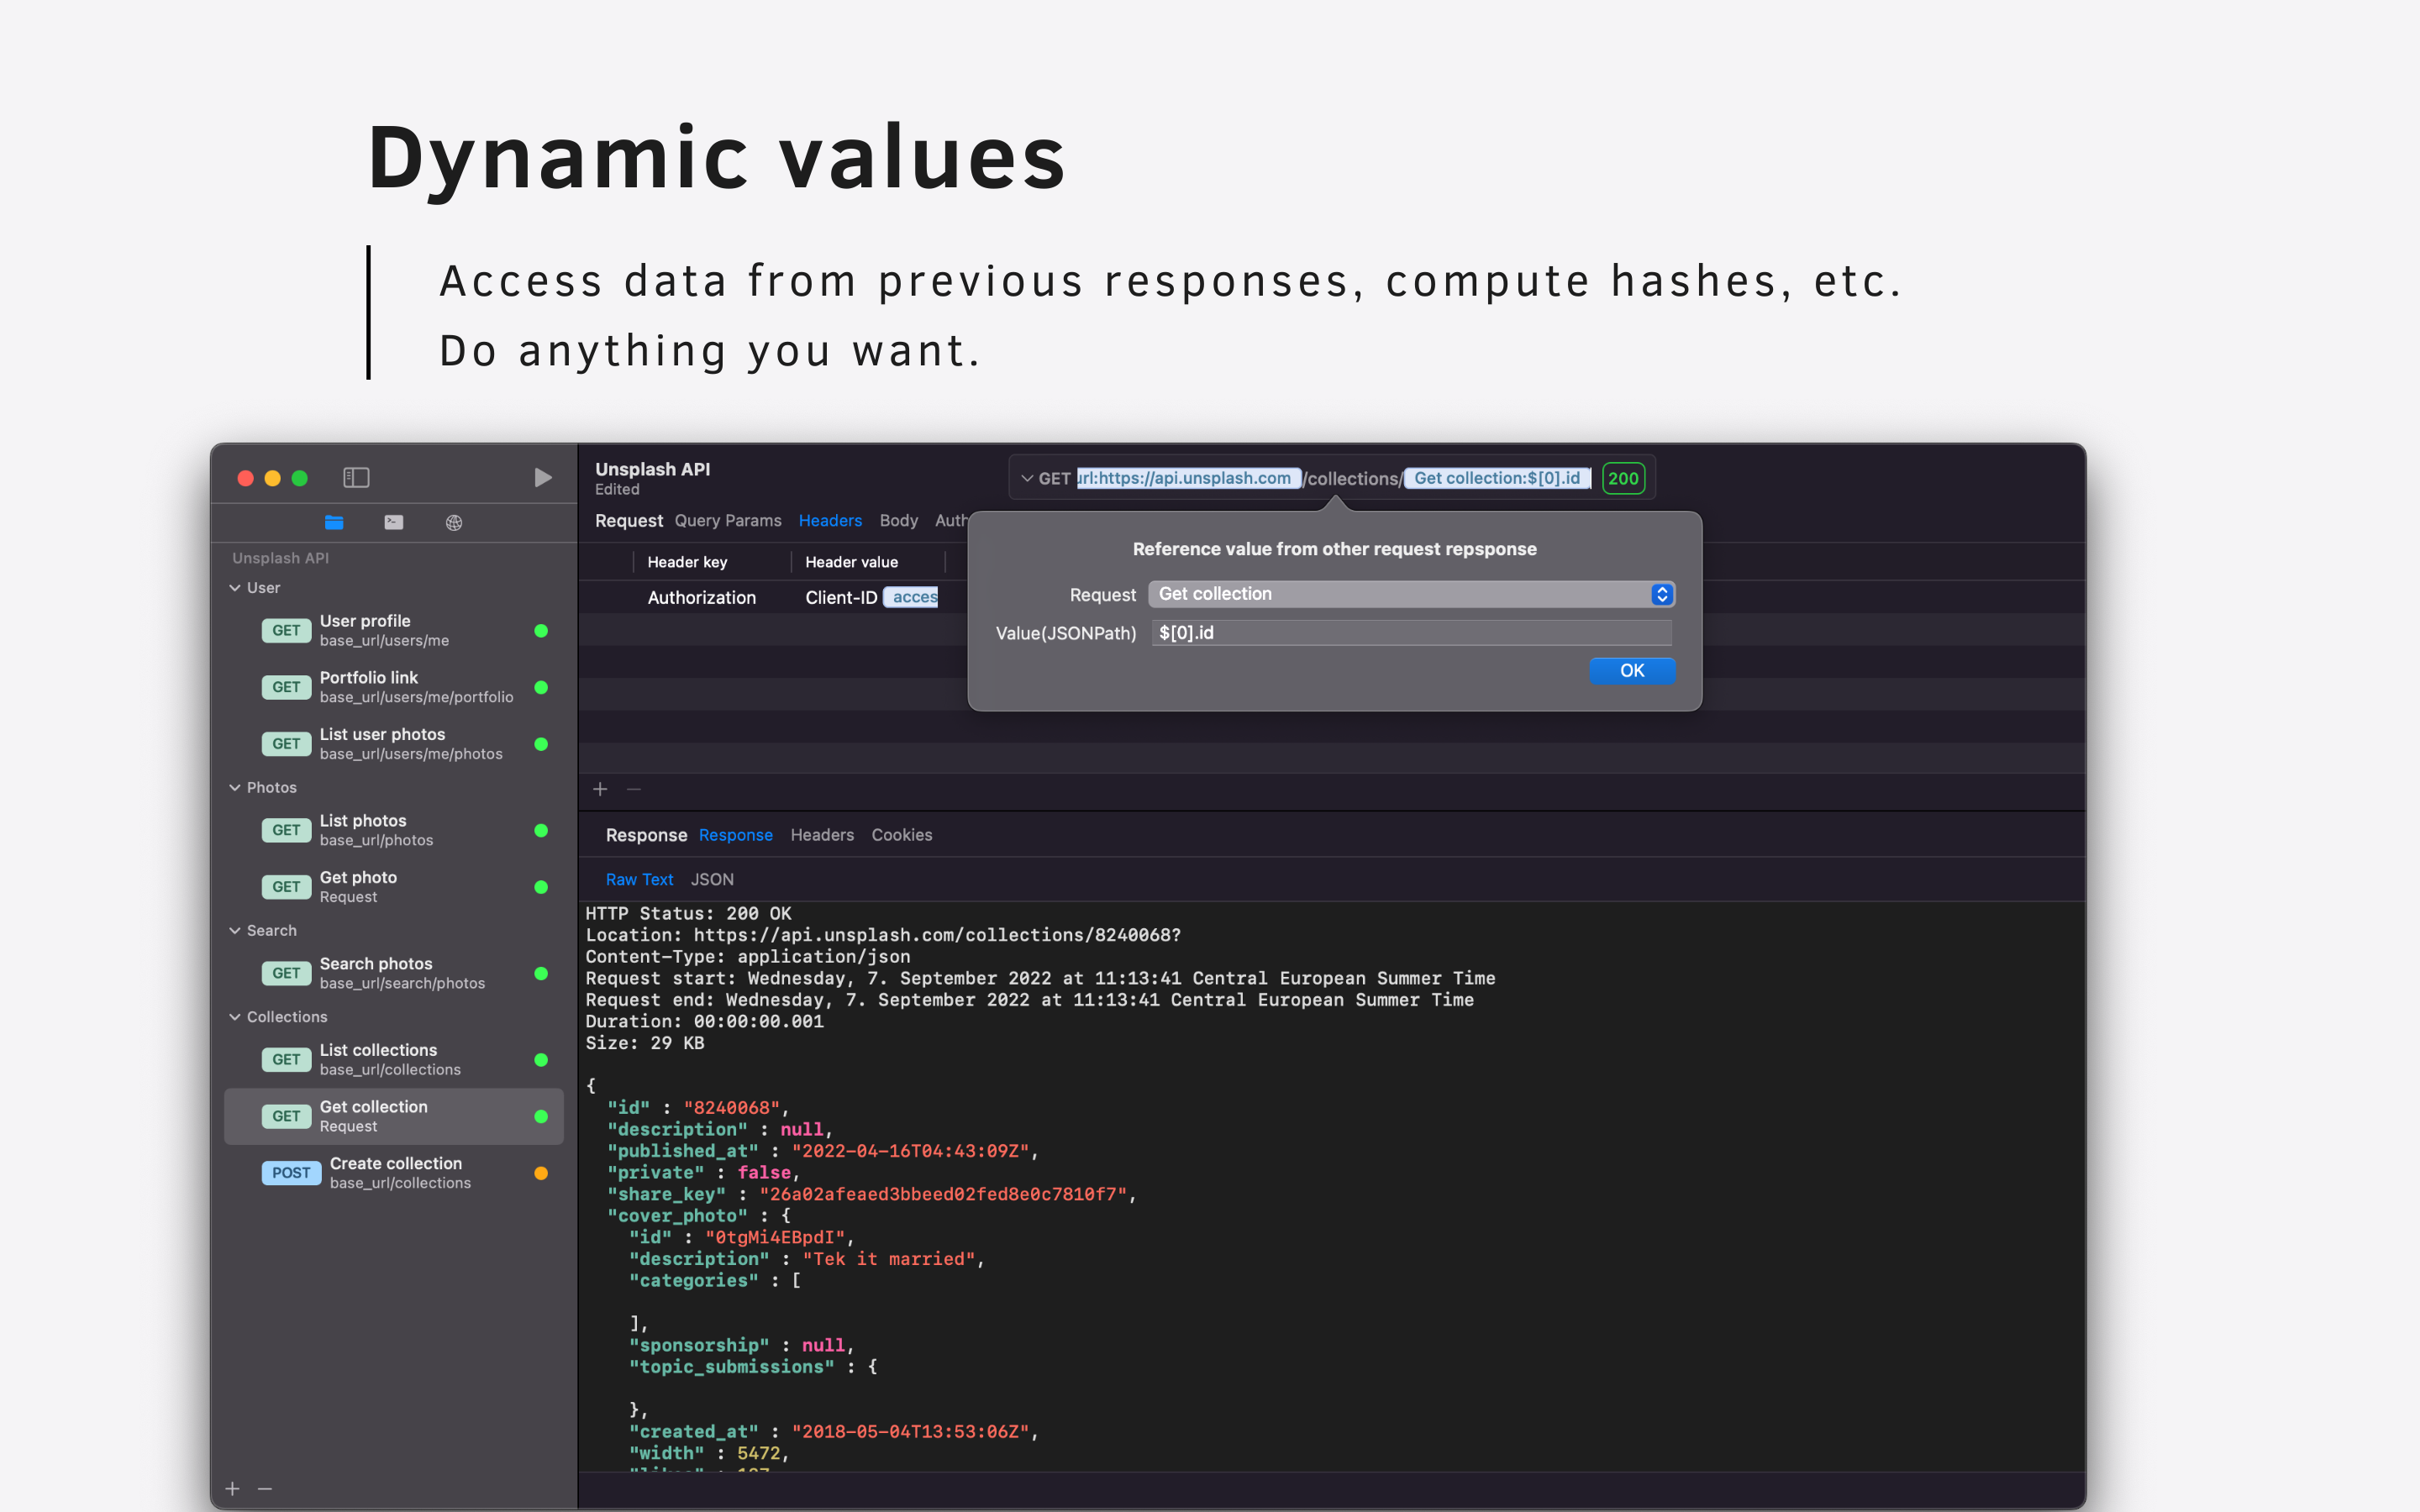
Task: Click Authorization header key cell
Action: [701, 598]
